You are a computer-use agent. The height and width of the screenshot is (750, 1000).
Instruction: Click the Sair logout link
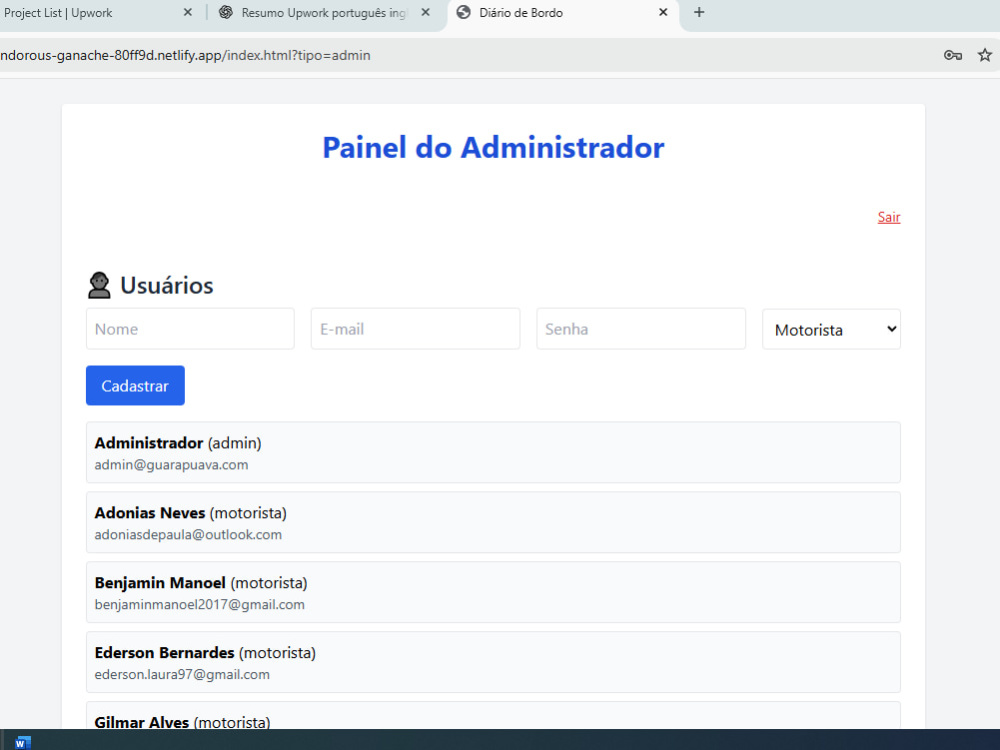point(888,217)
